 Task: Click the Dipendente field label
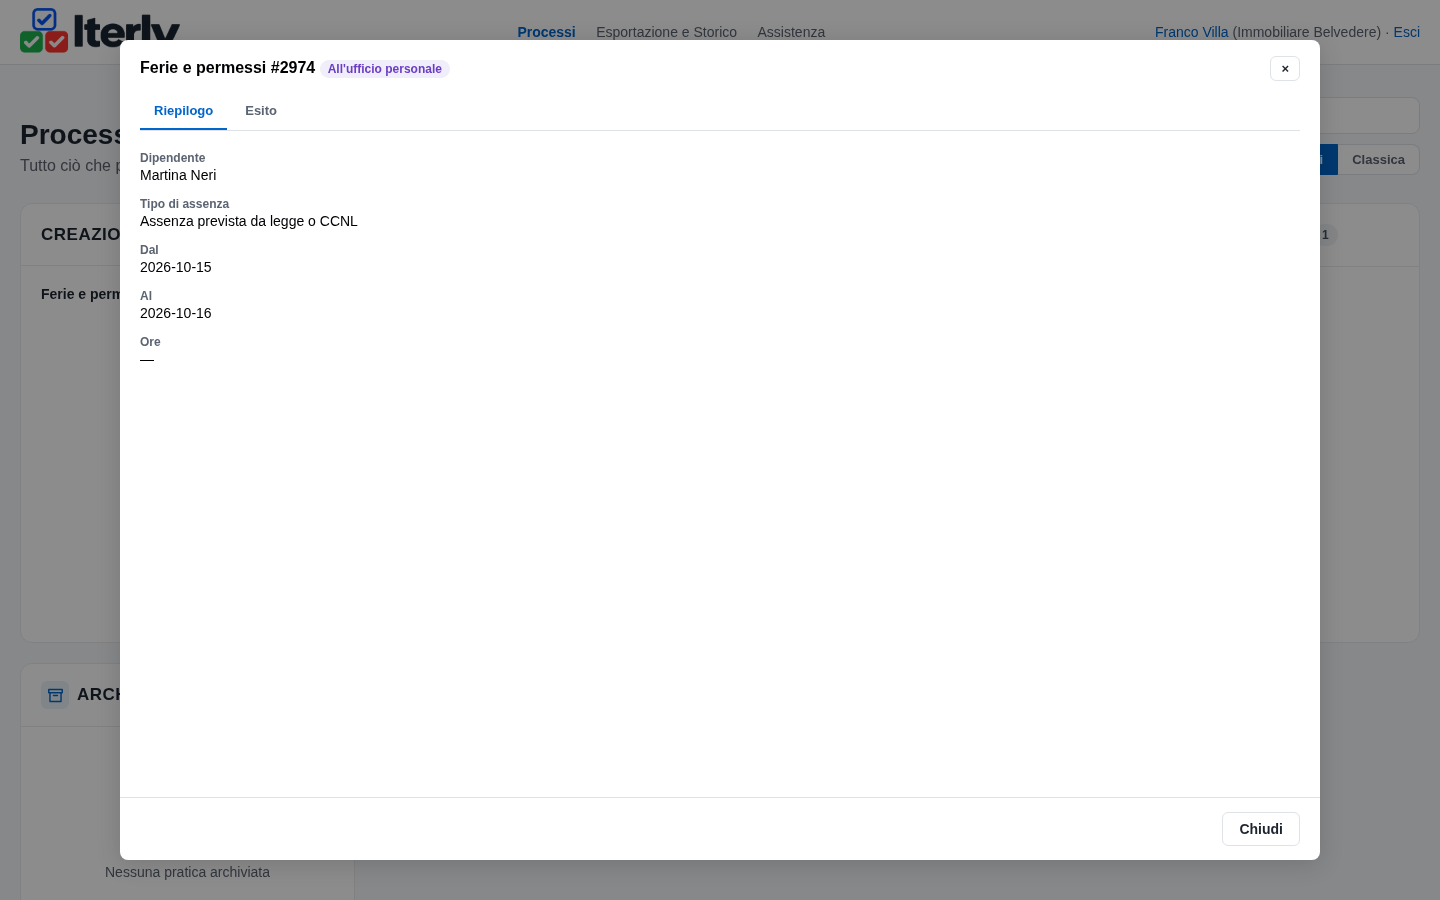point(172,158)
